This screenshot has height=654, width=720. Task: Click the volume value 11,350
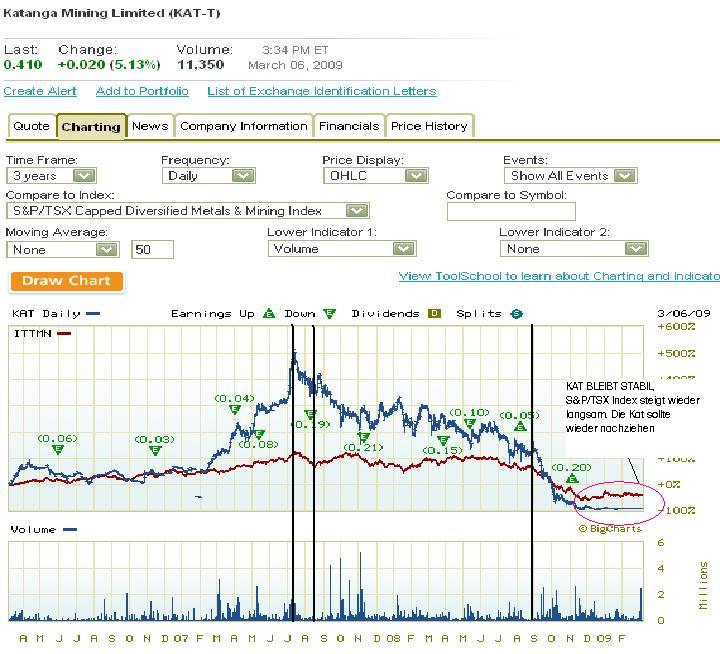click(201, 64)
